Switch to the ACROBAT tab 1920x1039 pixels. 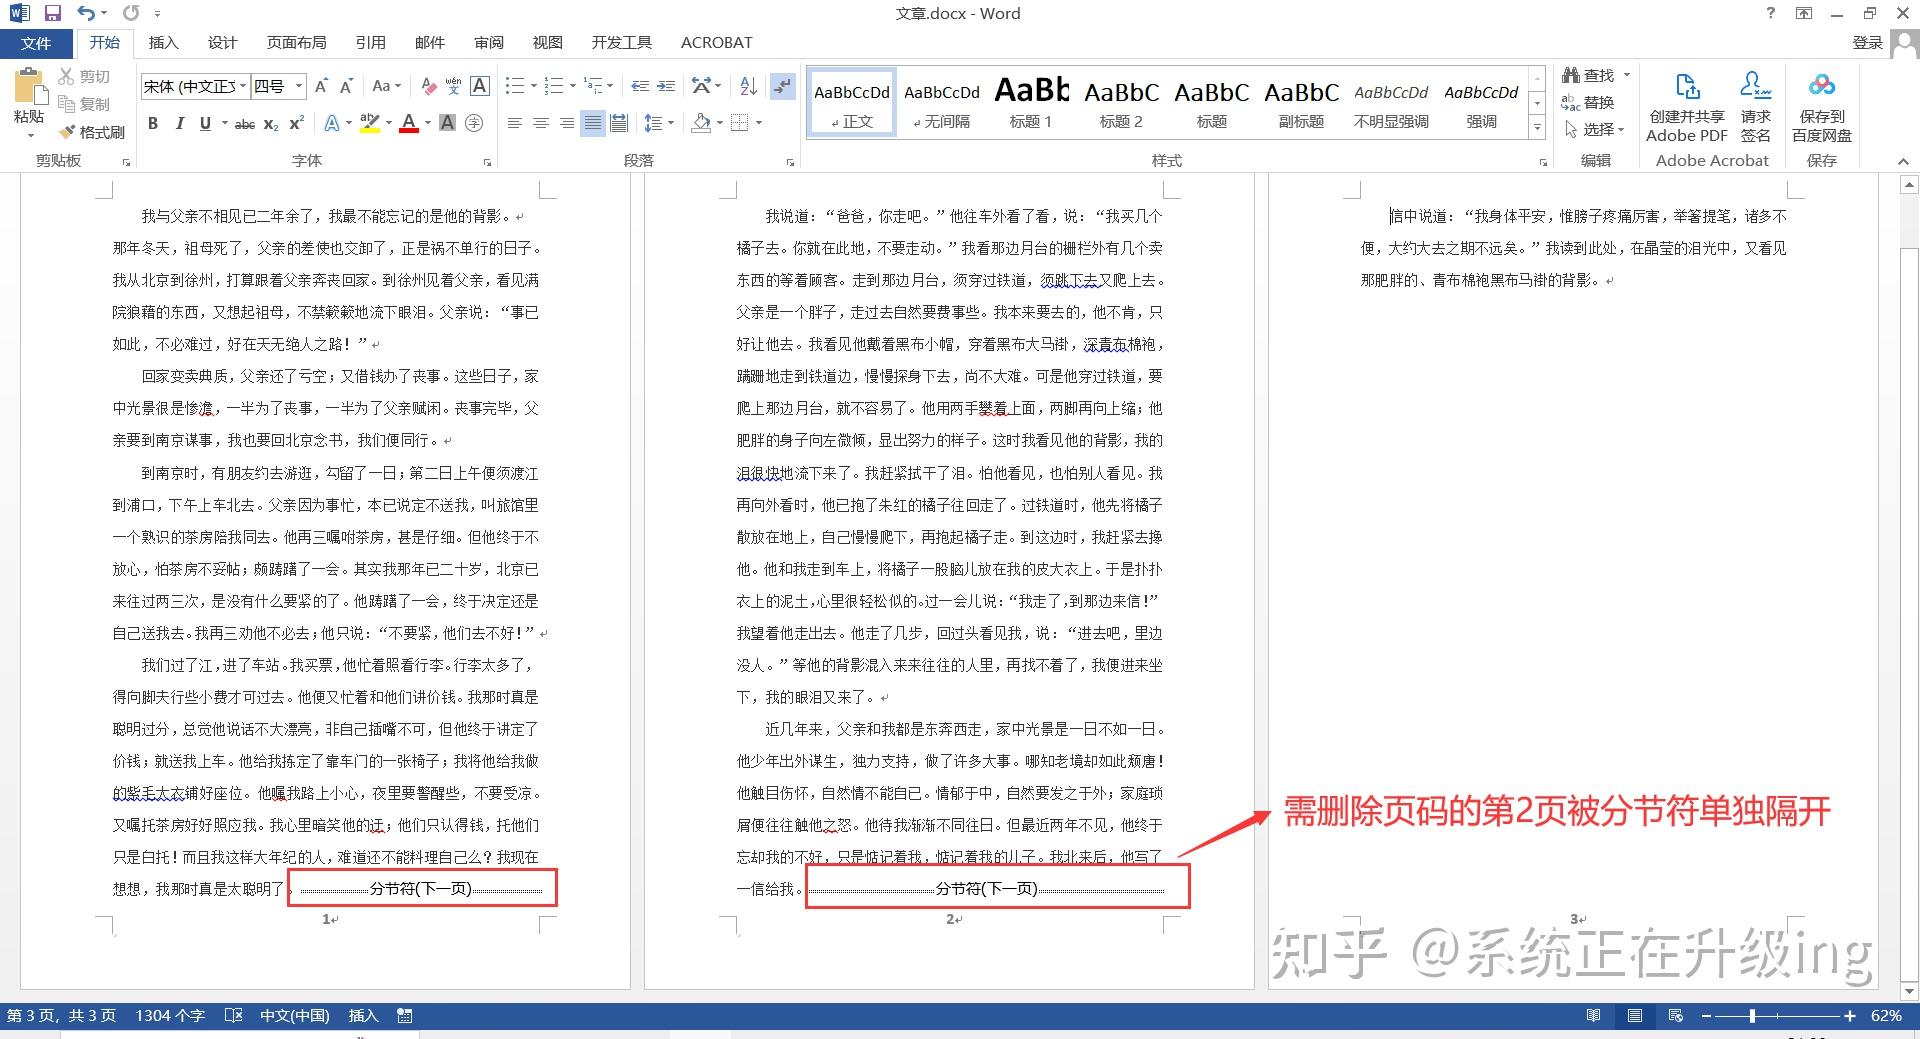[x=716, y=43]
